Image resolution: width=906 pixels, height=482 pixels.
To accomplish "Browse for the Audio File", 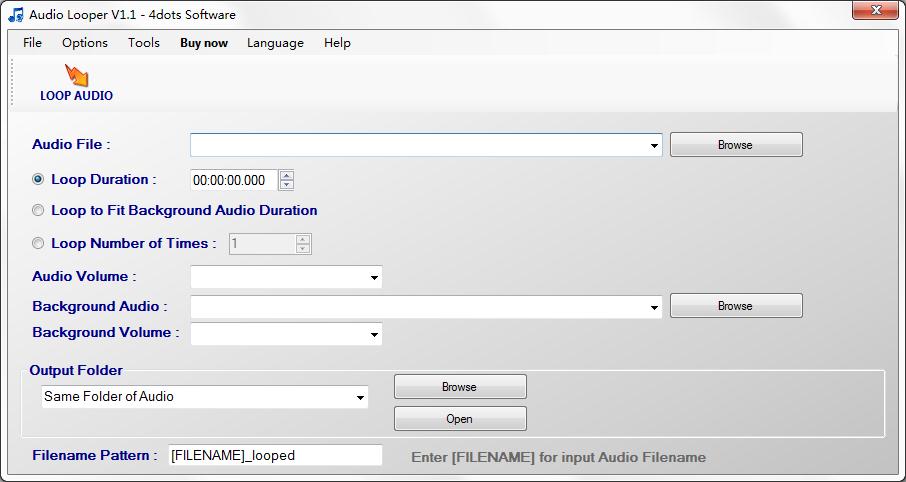I will (x=735, y=145).
